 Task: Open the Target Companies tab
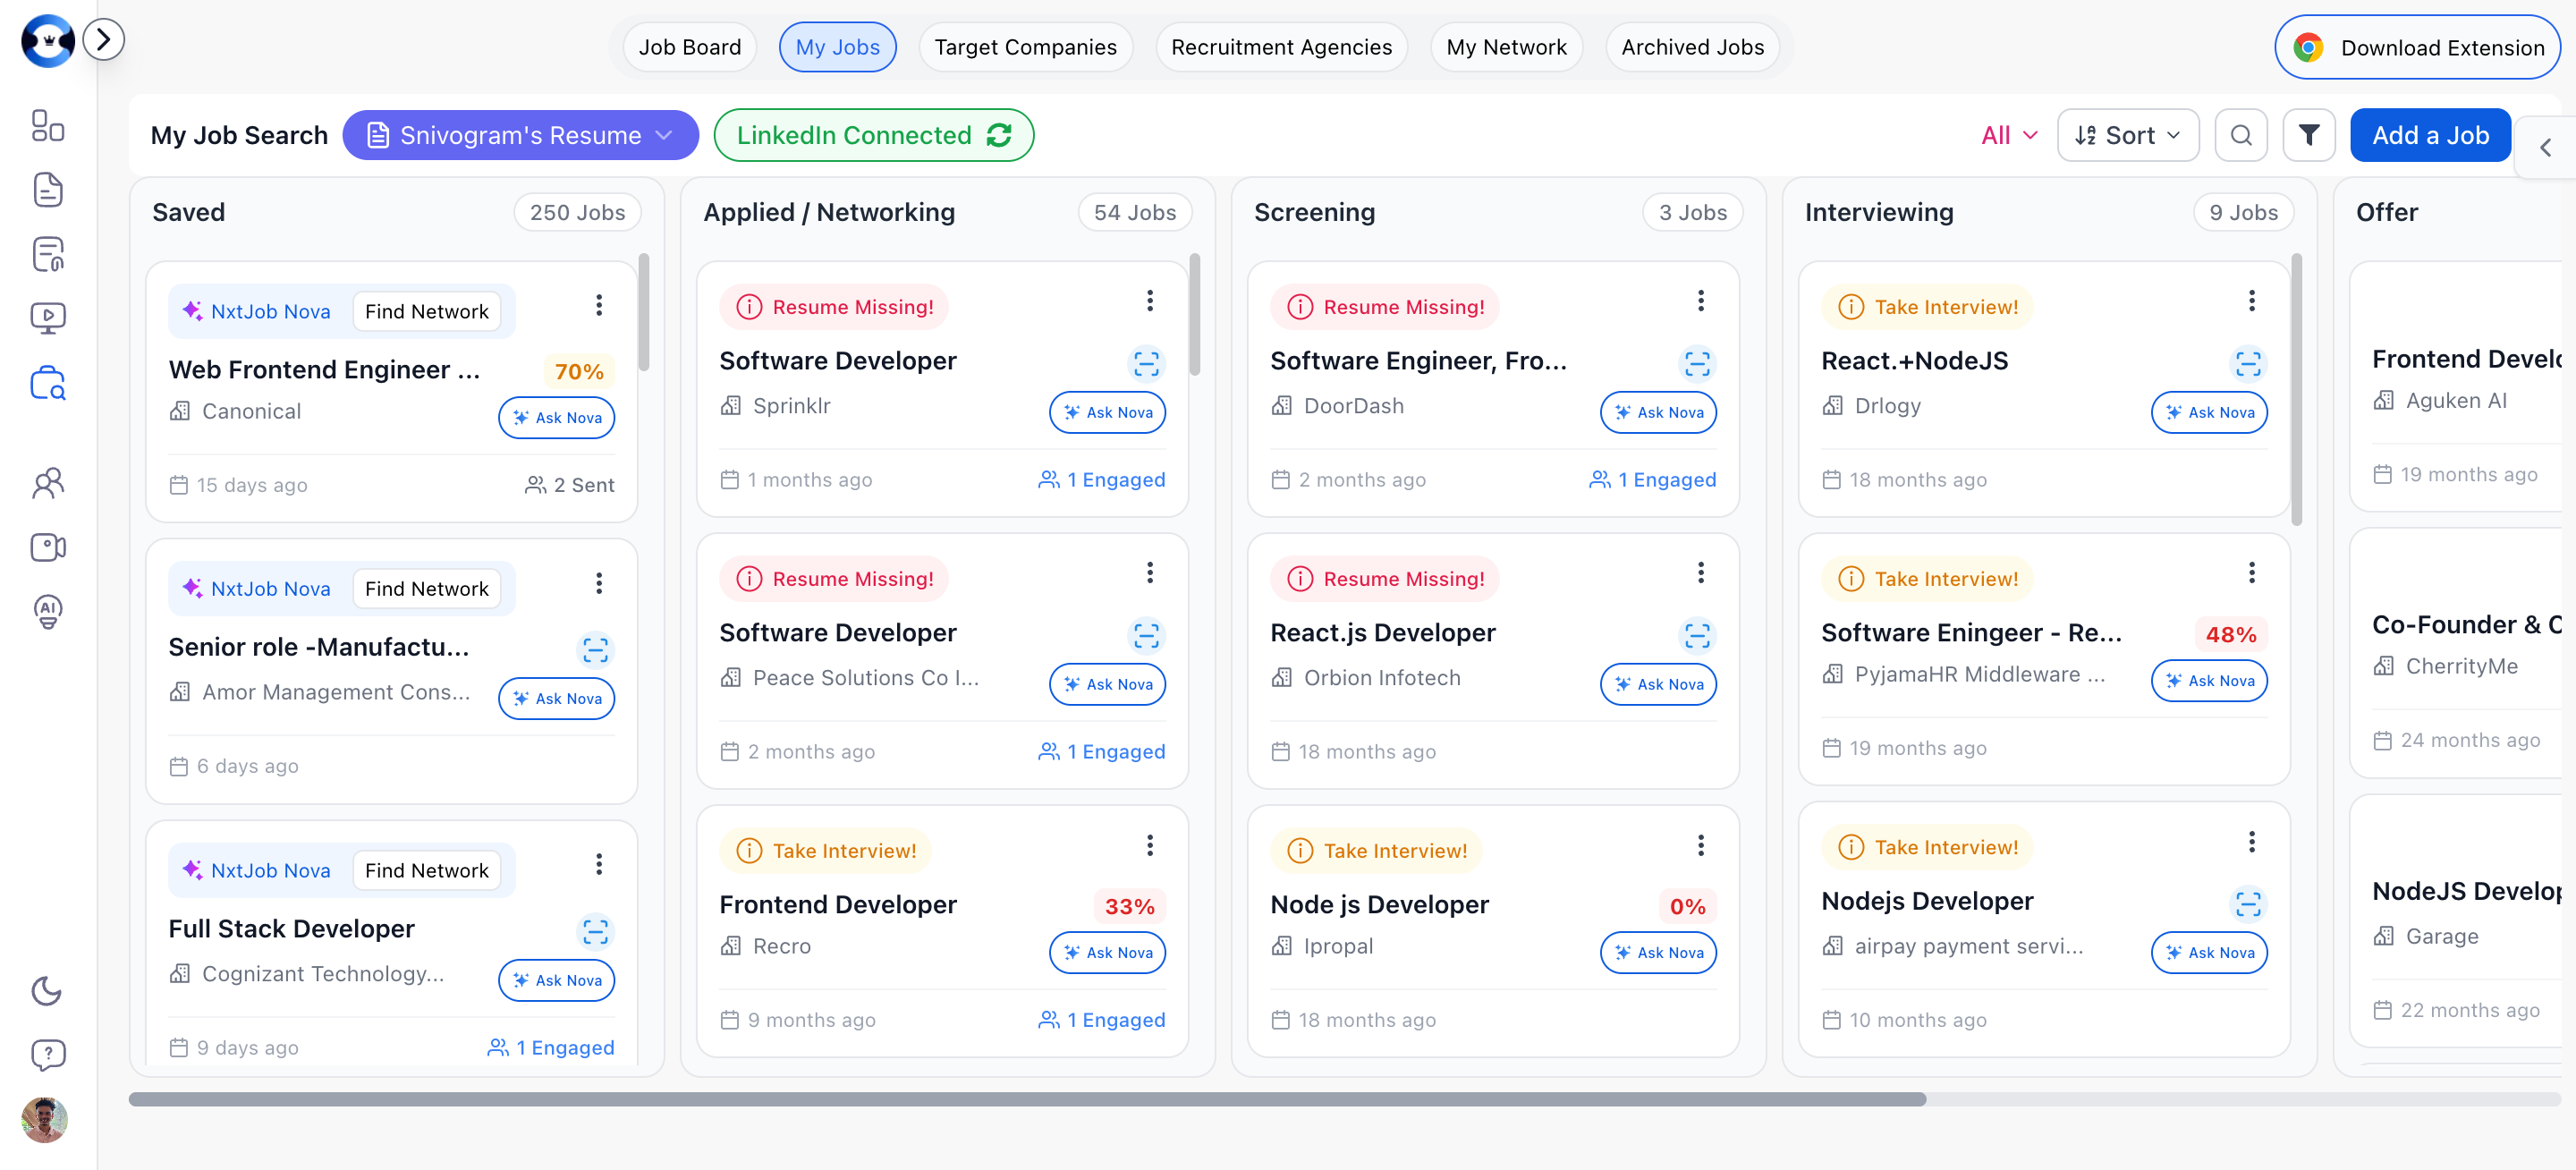pos(1025,47)
